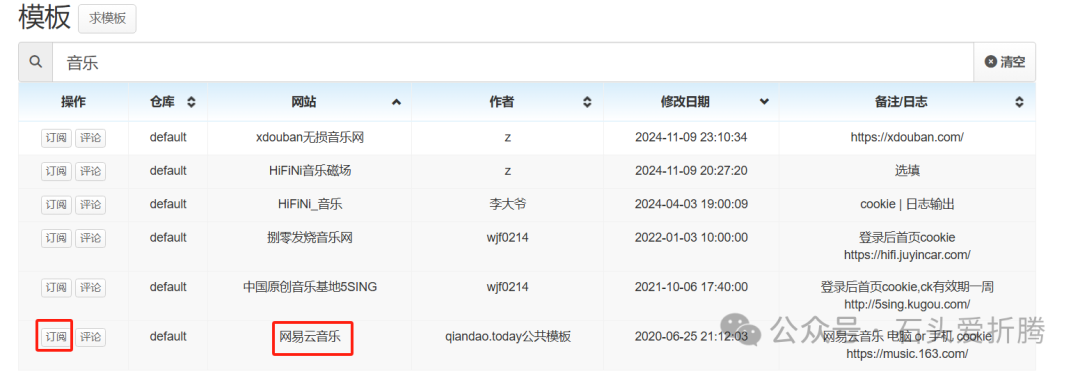Open comments for HiFiNi_音乐

[90, 205]
